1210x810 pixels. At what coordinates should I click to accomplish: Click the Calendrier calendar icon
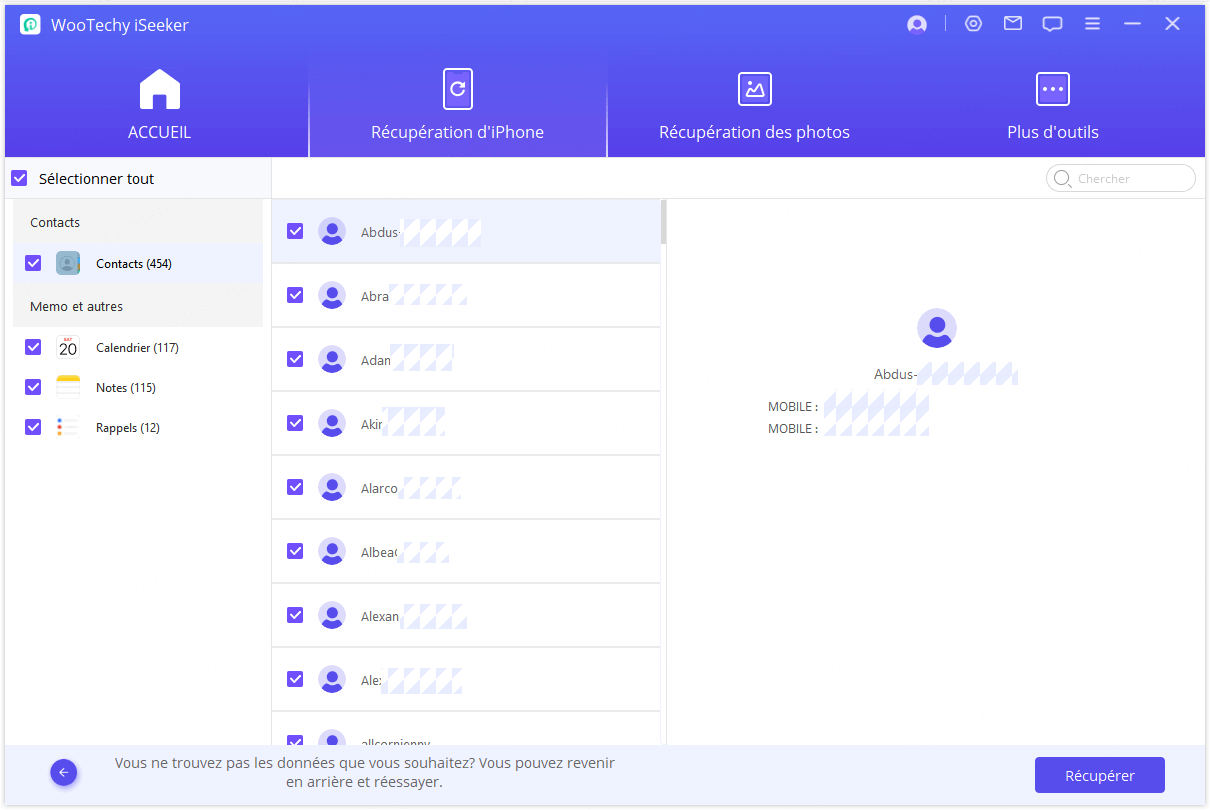pyautogui.click(x=68, y=347)
